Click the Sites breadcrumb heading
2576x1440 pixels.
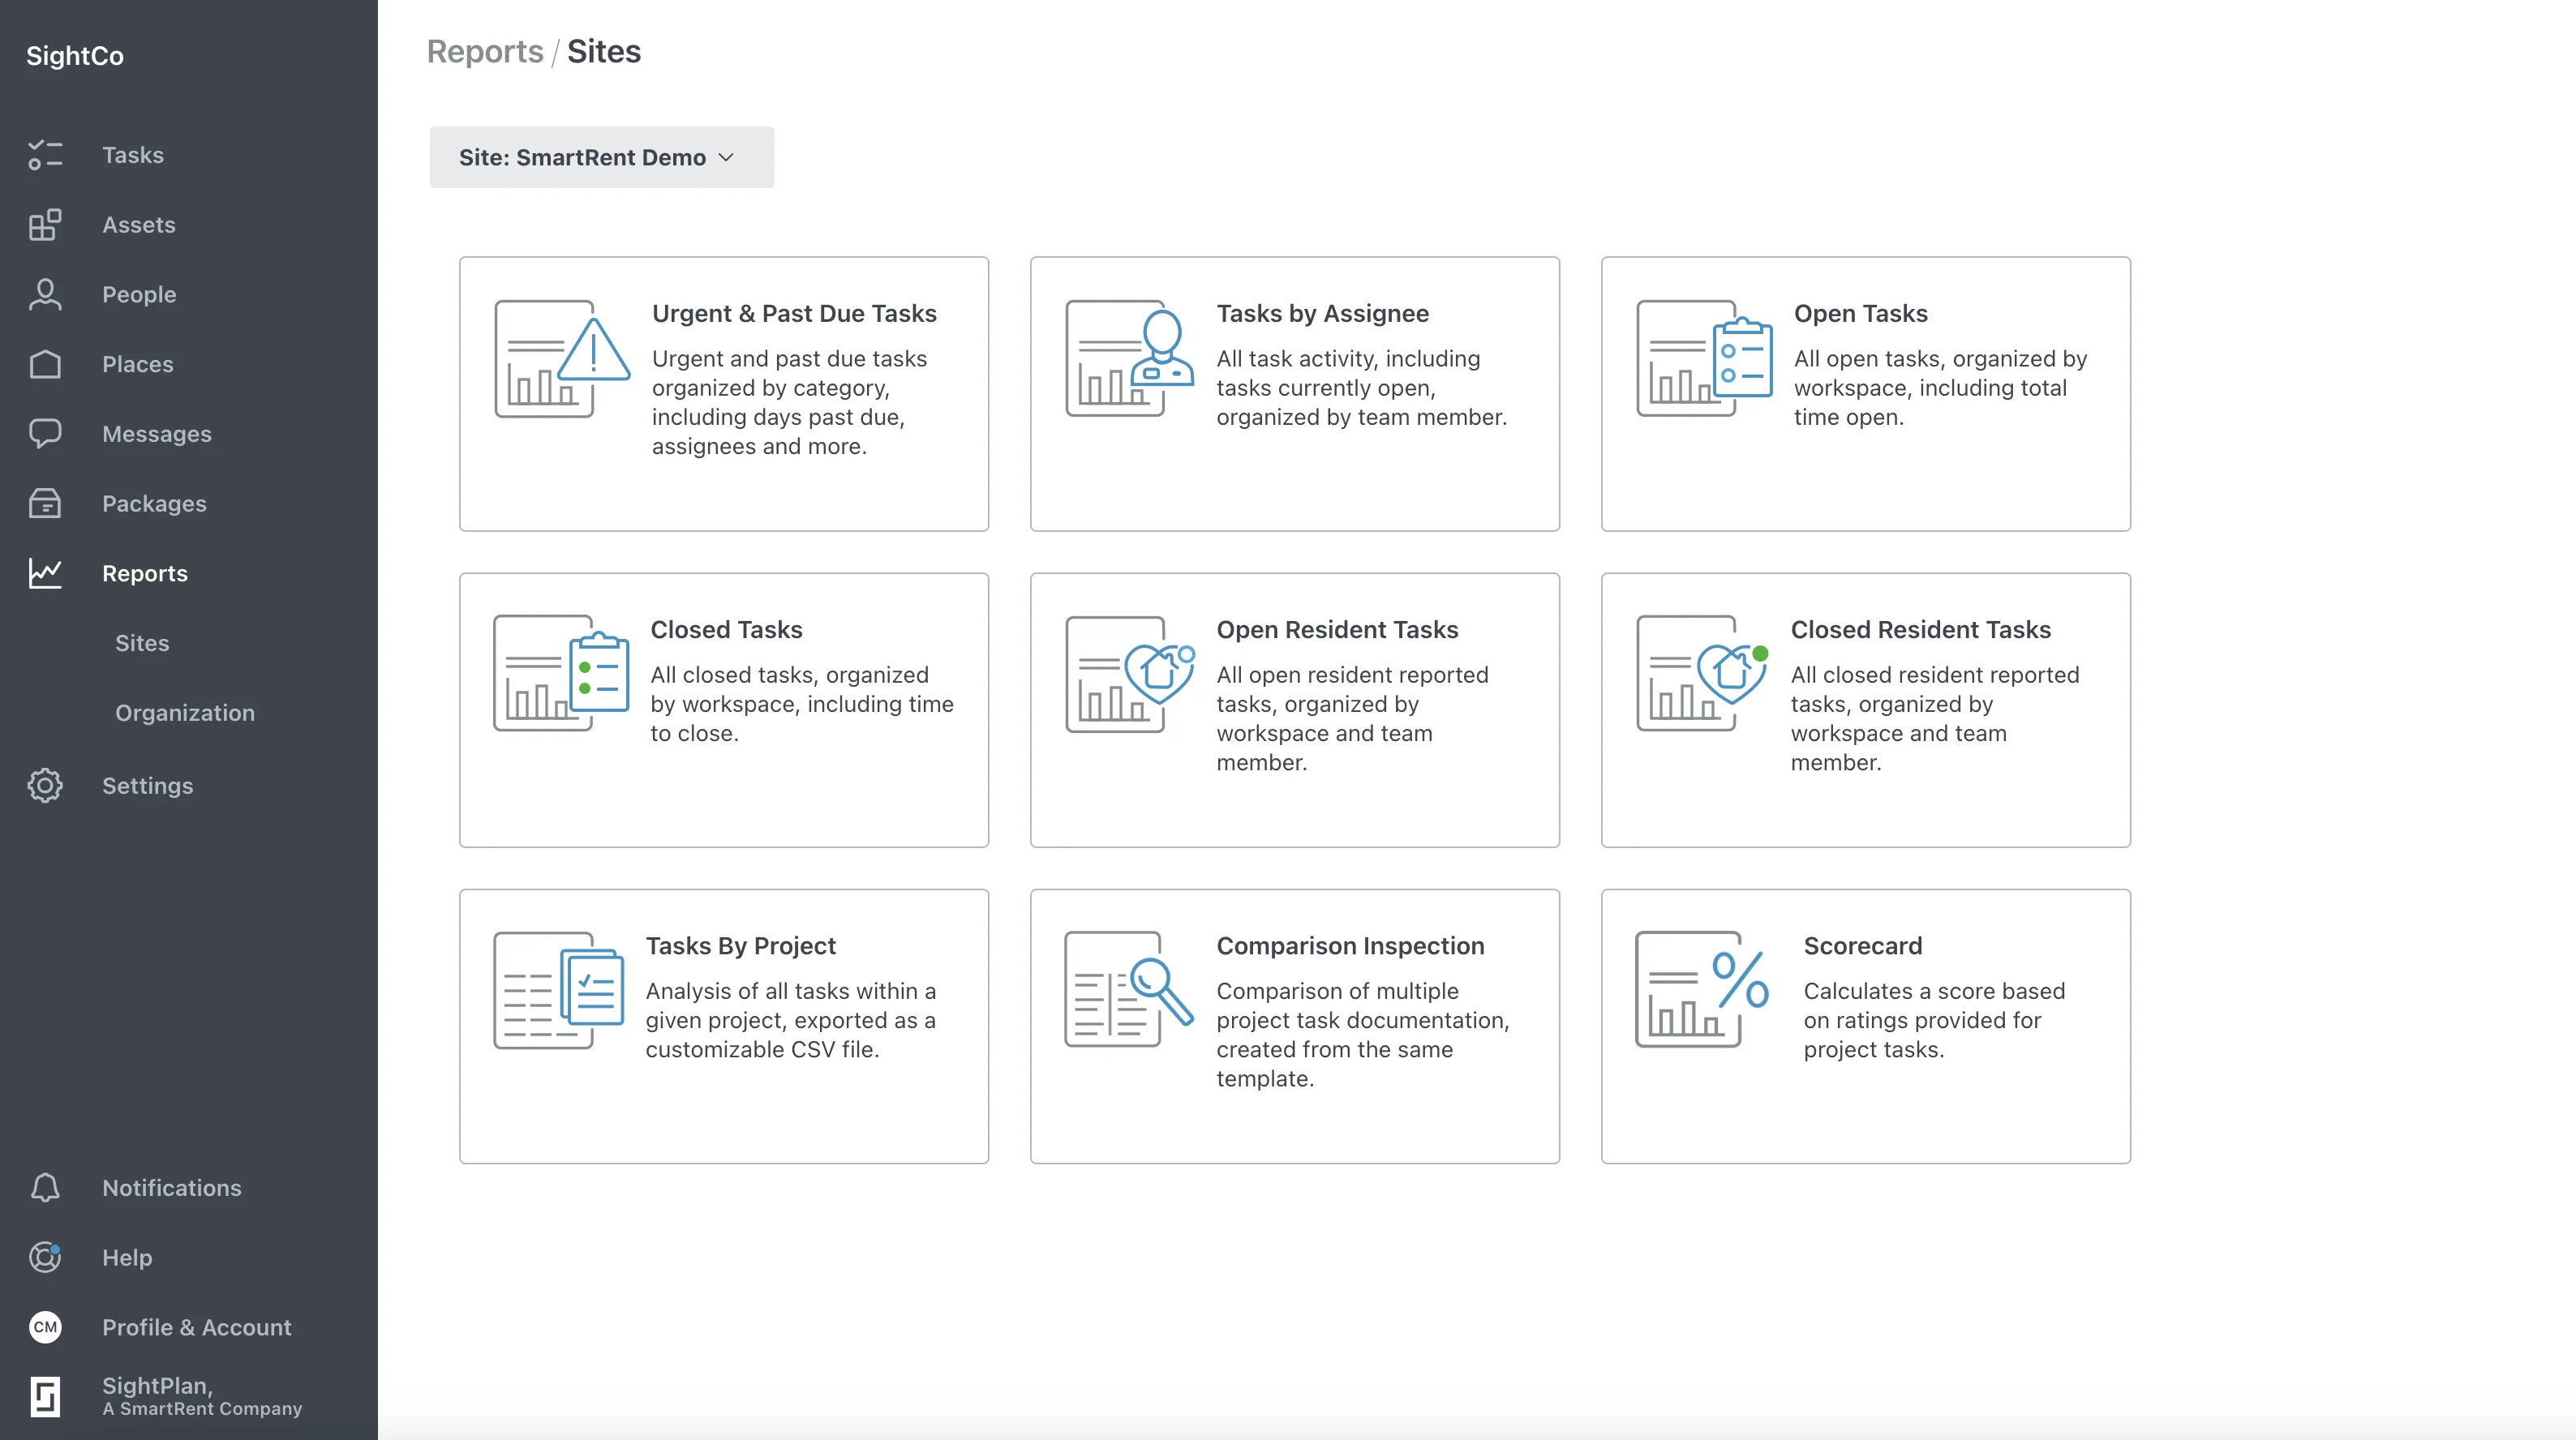coord(604,51)
